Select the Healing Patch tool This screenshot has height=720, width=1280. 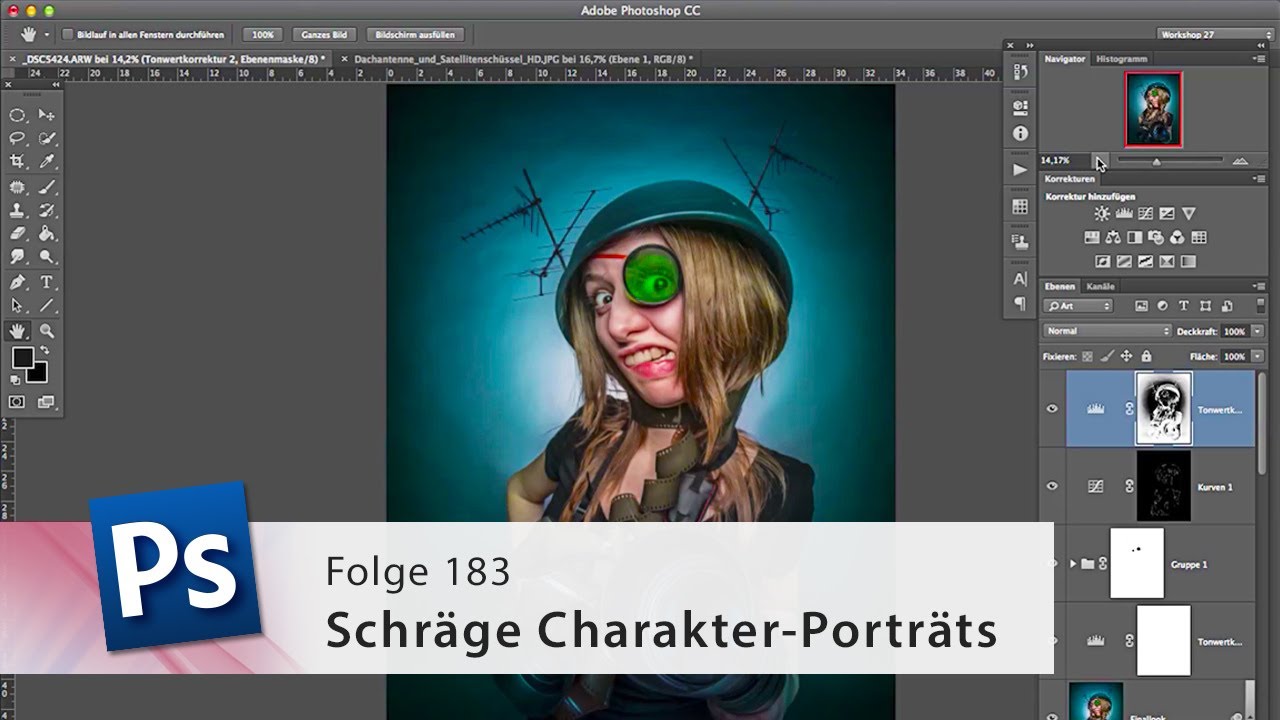[x=17, y=187]
